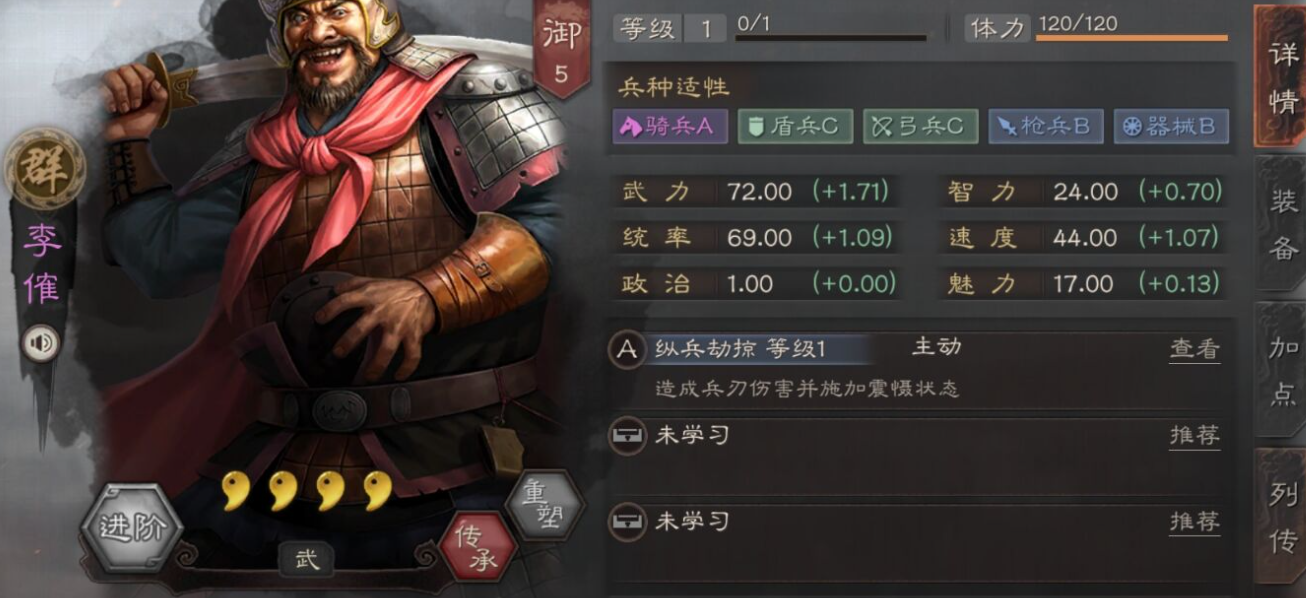Image resolution: width=1306 pixels, height=598 pixels.
Task: Select the 盾兵C troop aptitude tag
Action: [x=795, y=127]
